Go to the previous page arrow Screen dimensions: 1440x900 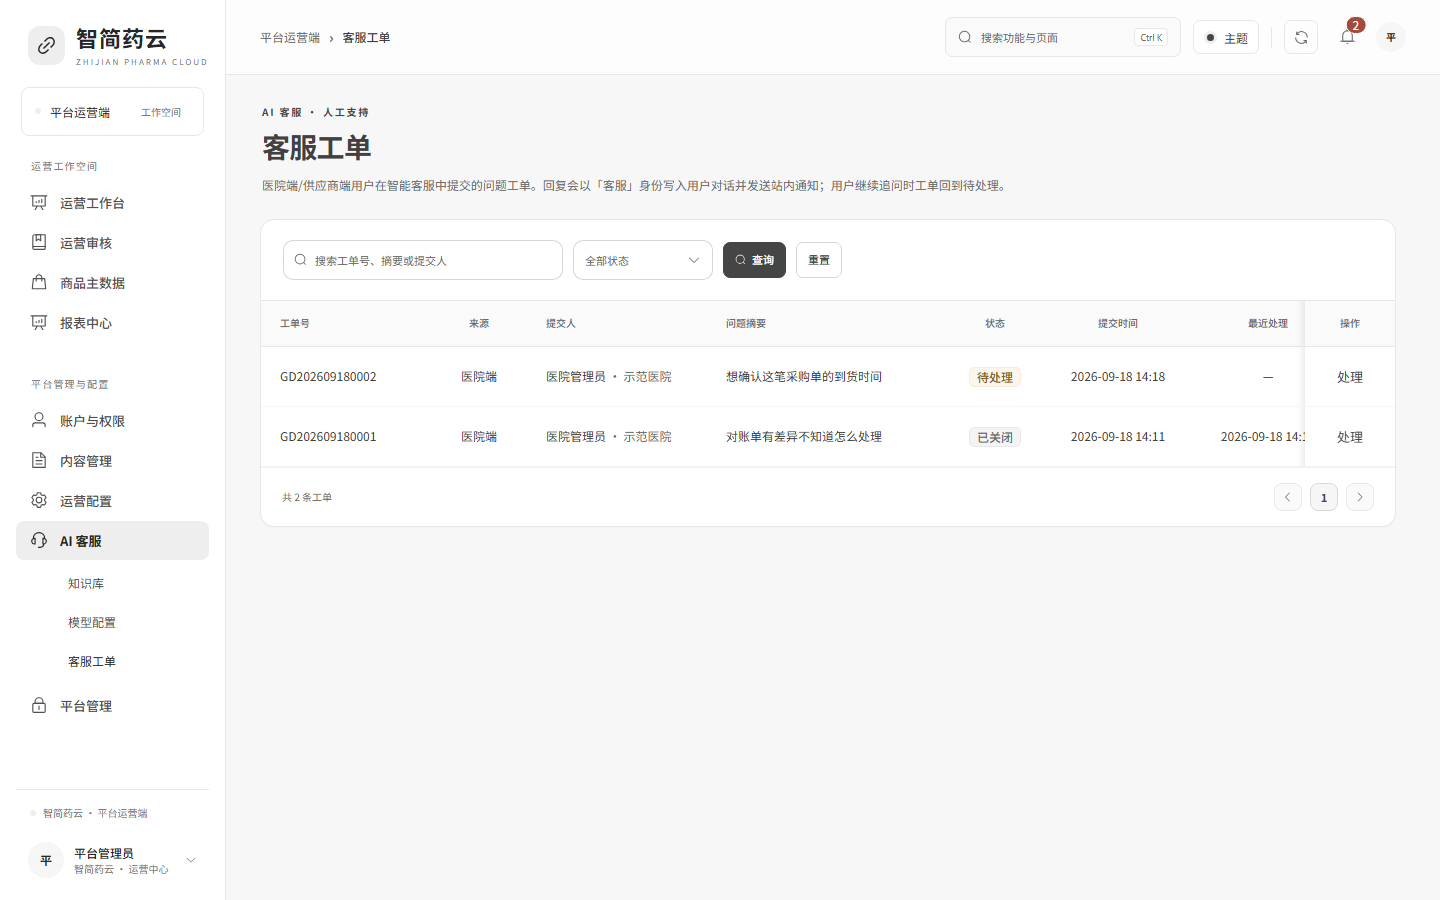click(x=1288, y=497)
